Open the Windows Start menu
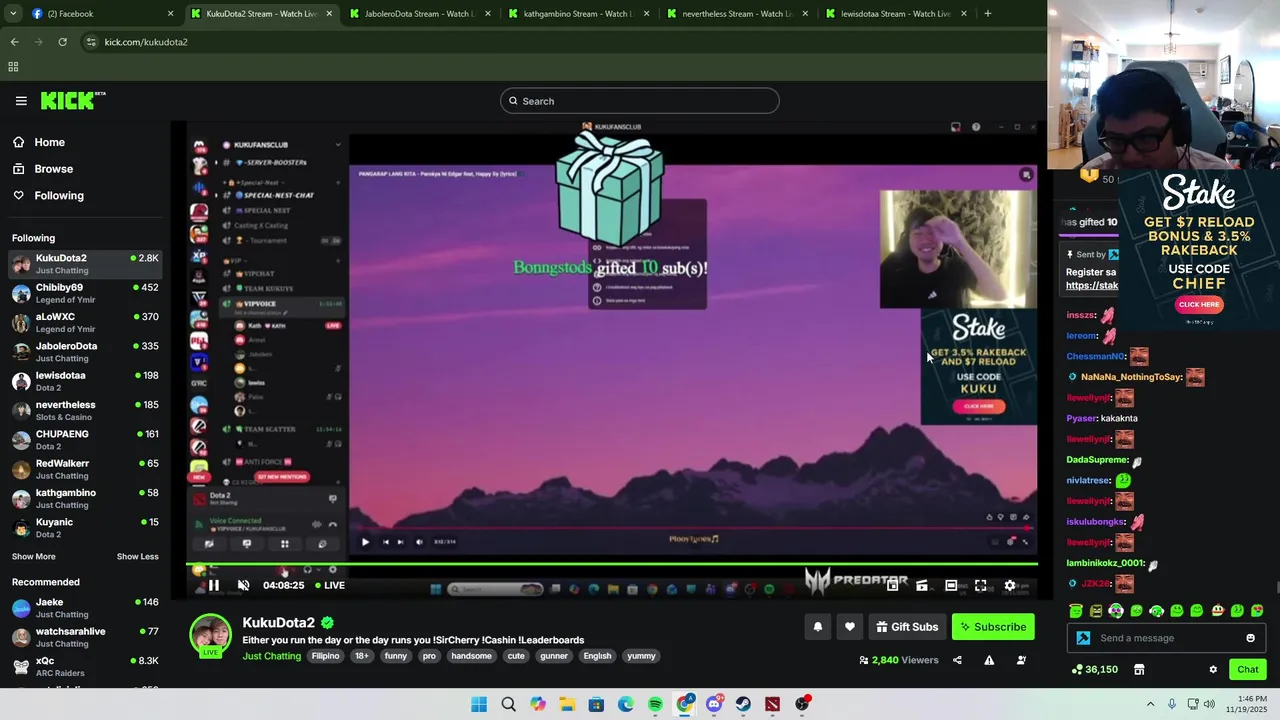1280x720 pixels. 479,704
